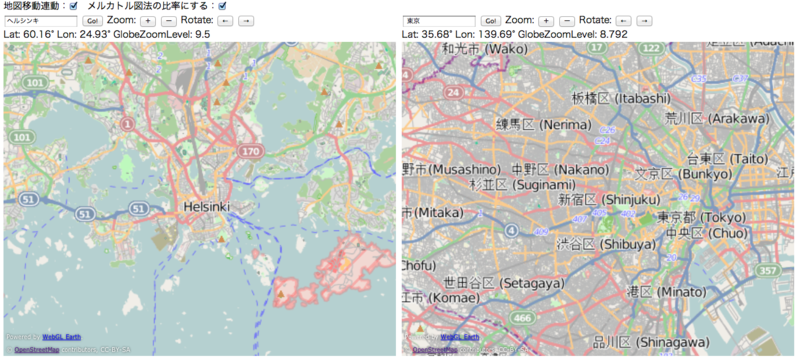Focus the 東京 search field

click(439, 21)
